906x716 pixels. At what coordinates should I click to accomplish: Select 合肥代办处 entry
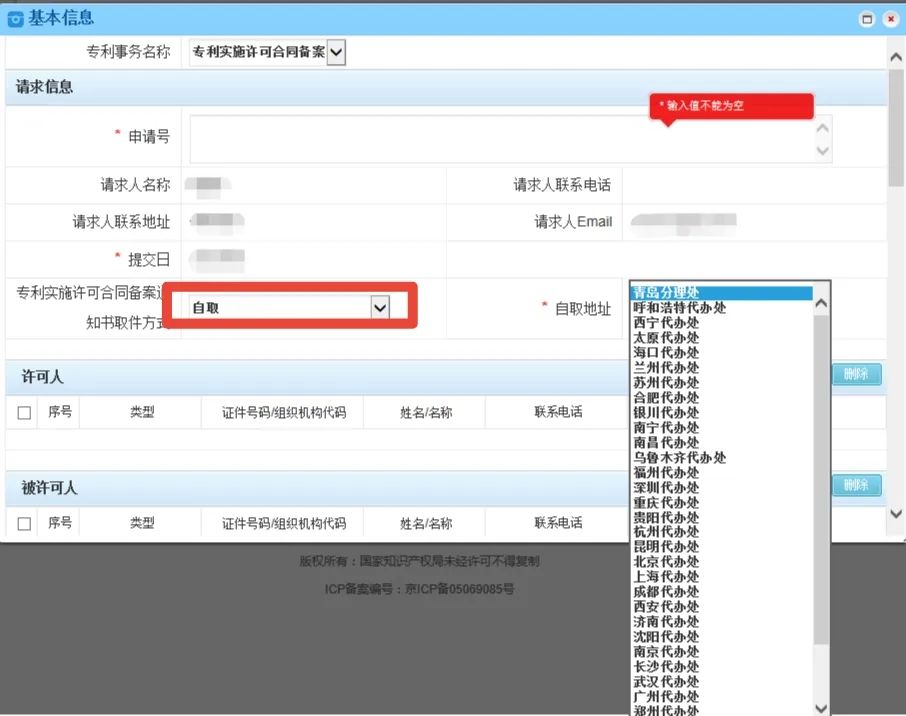[x=722, y=398]
